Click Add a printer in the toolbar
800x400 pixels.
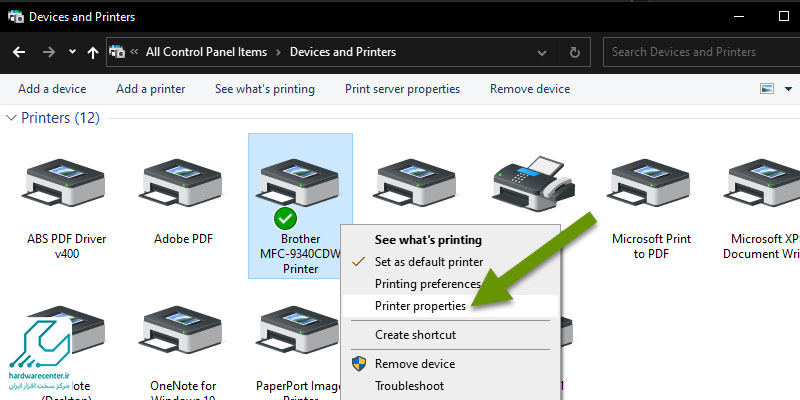pos(150,89)
